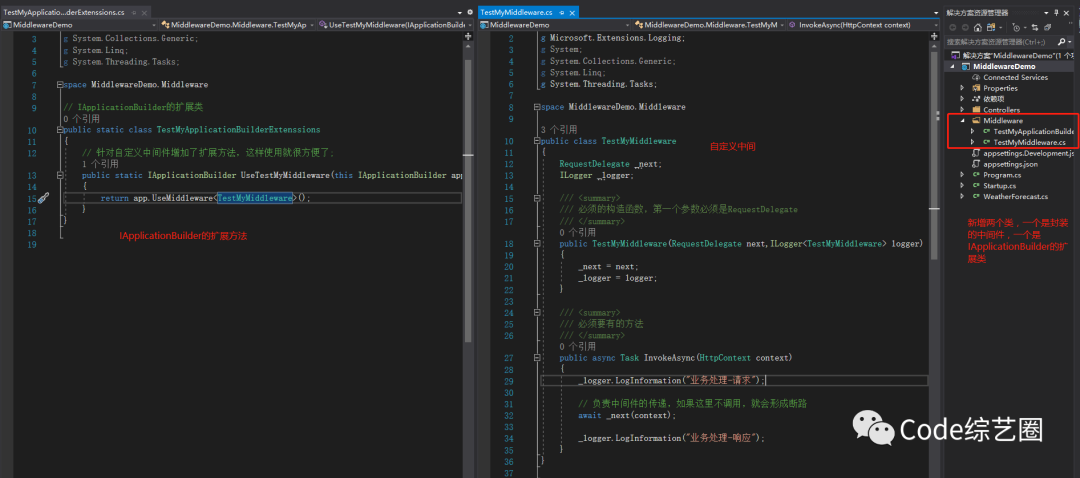Expand the Properties folder arrow
Image resolution: width=1080 pixels, height=478 pixels.
point(962,88)
